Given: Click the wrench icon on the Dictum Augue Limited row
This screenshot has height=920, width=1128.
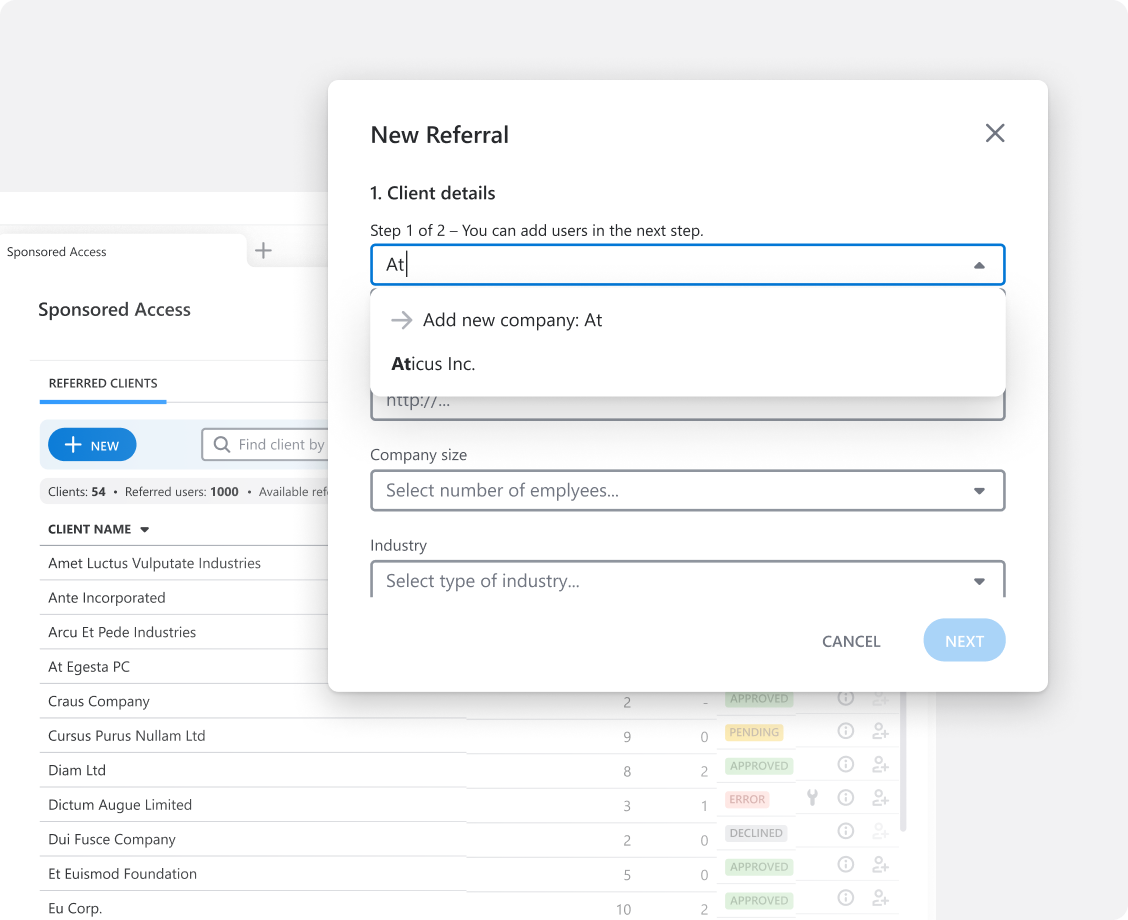Looking at the screenshot, I should point(812,798).
